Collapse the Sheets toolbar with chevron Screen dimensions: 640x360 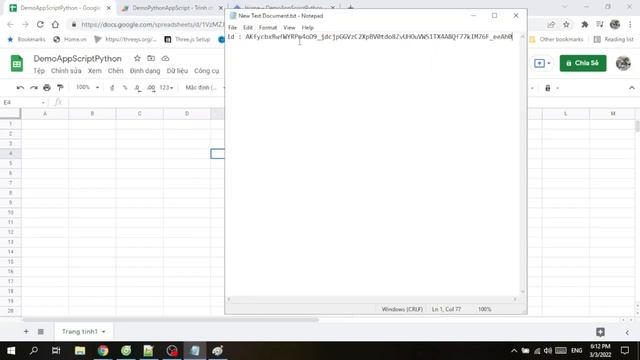pyautogui.click(x=631, y=88)
